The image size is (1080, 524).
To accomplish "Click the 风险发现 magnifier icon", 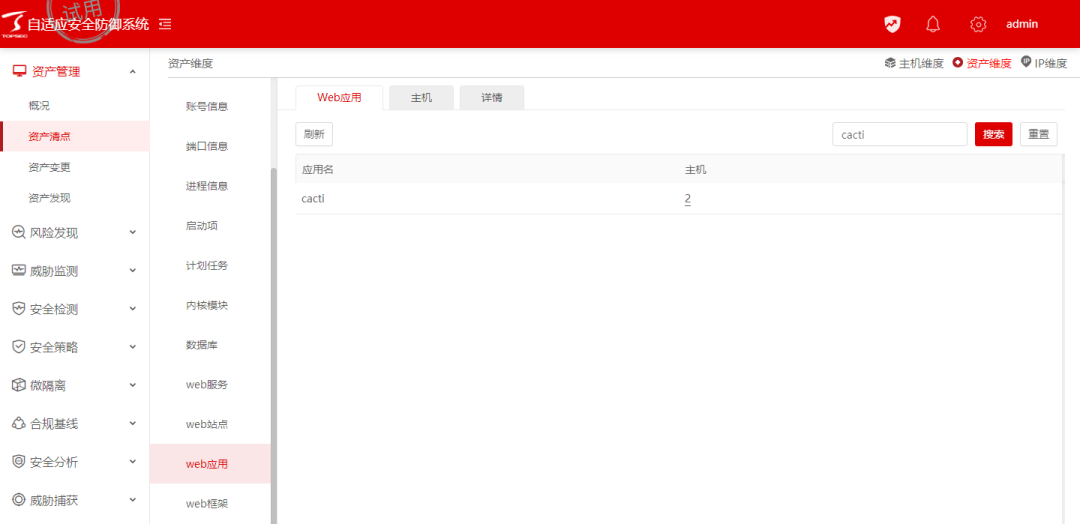I will [x=18, y=233].
